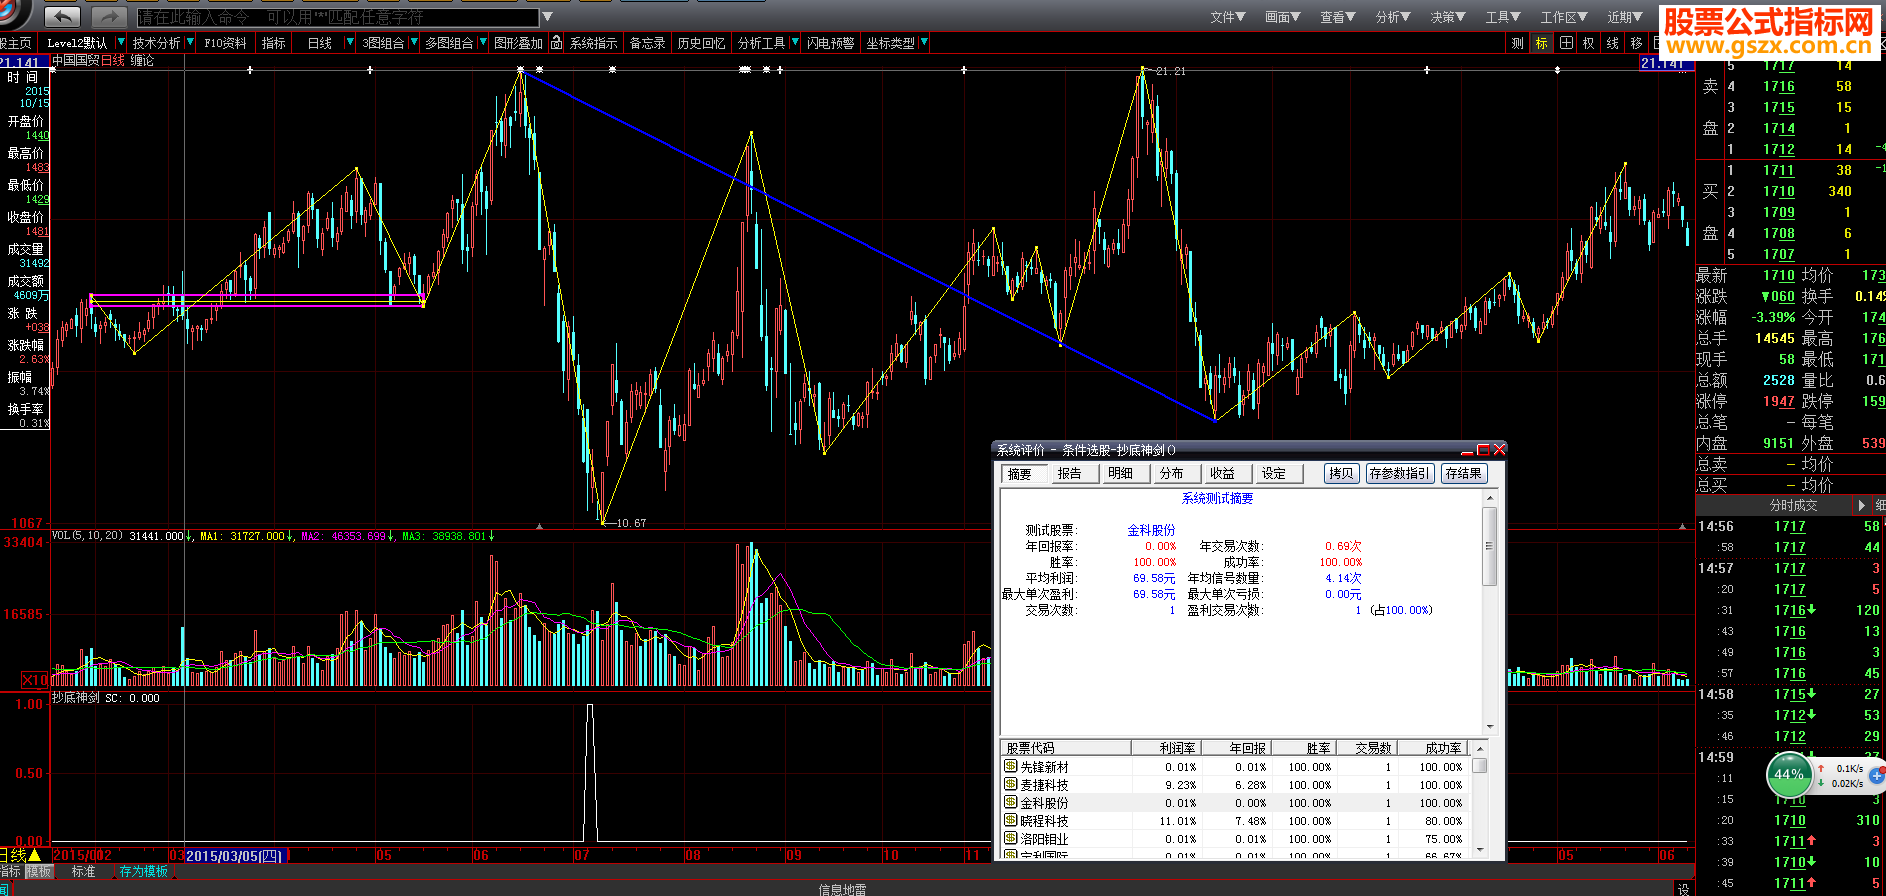Click the 线 drawing tool icon

click(x=1612, y=43)
